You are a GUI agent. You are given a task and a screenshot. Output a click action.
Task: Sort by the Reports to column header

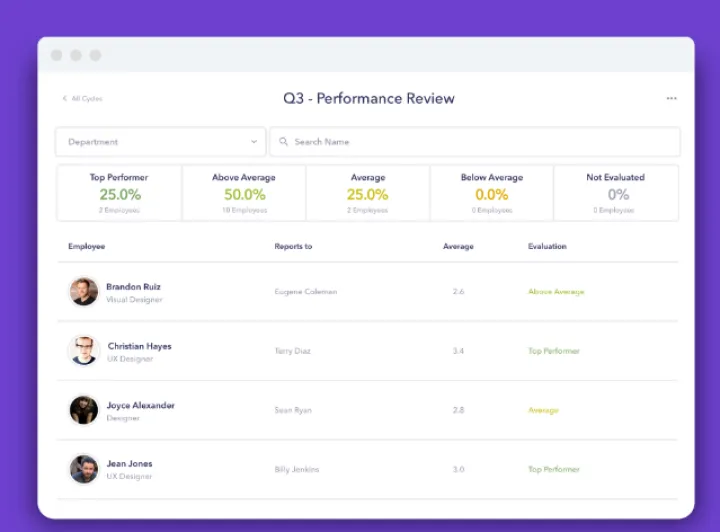(293, 246)
